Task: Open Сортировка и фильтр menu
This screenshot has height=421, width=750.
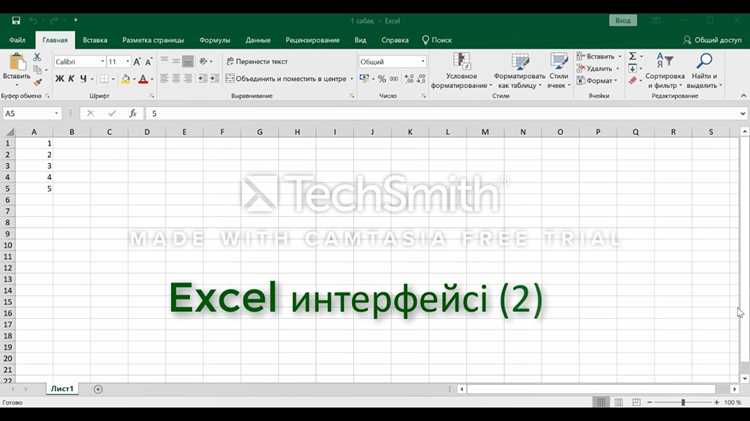Action: click(665, 71)
